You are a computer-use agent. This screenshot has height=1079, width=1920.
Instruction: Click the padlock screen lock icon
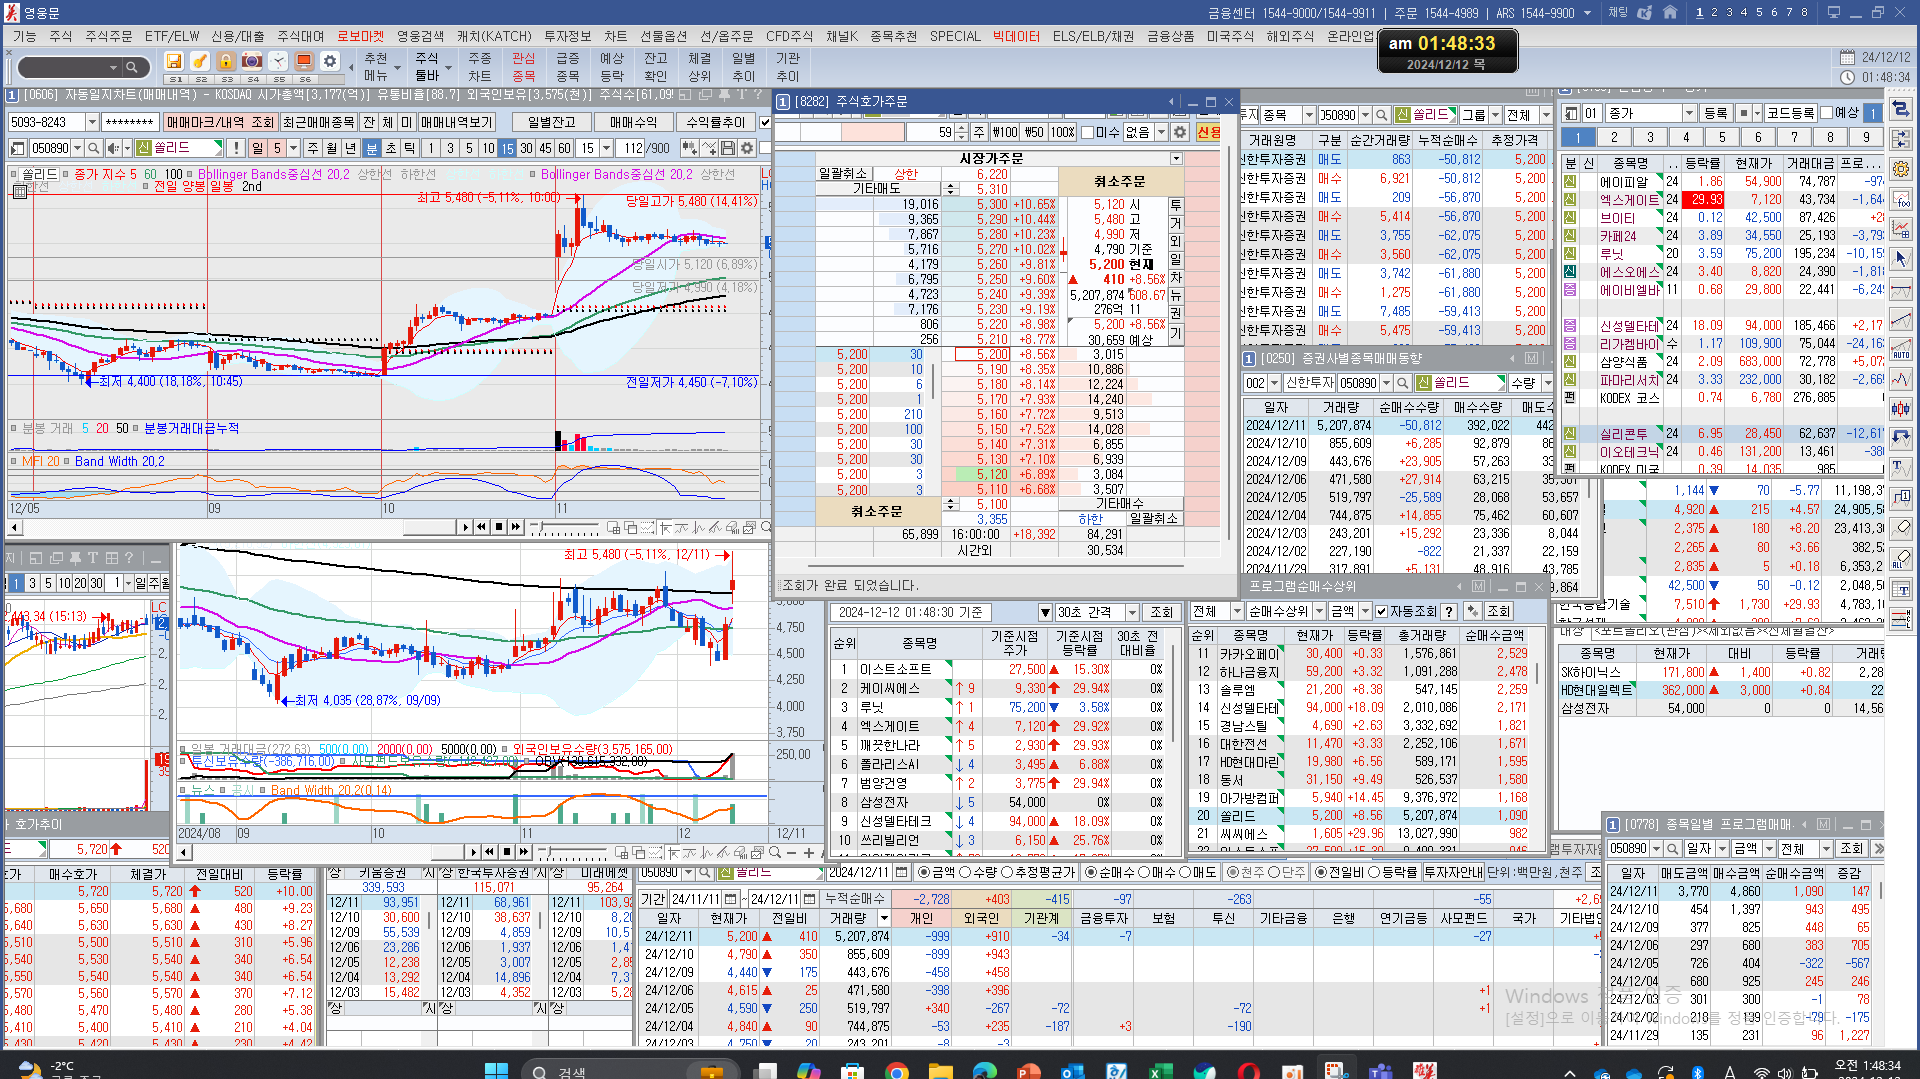[x=226, y=62]
